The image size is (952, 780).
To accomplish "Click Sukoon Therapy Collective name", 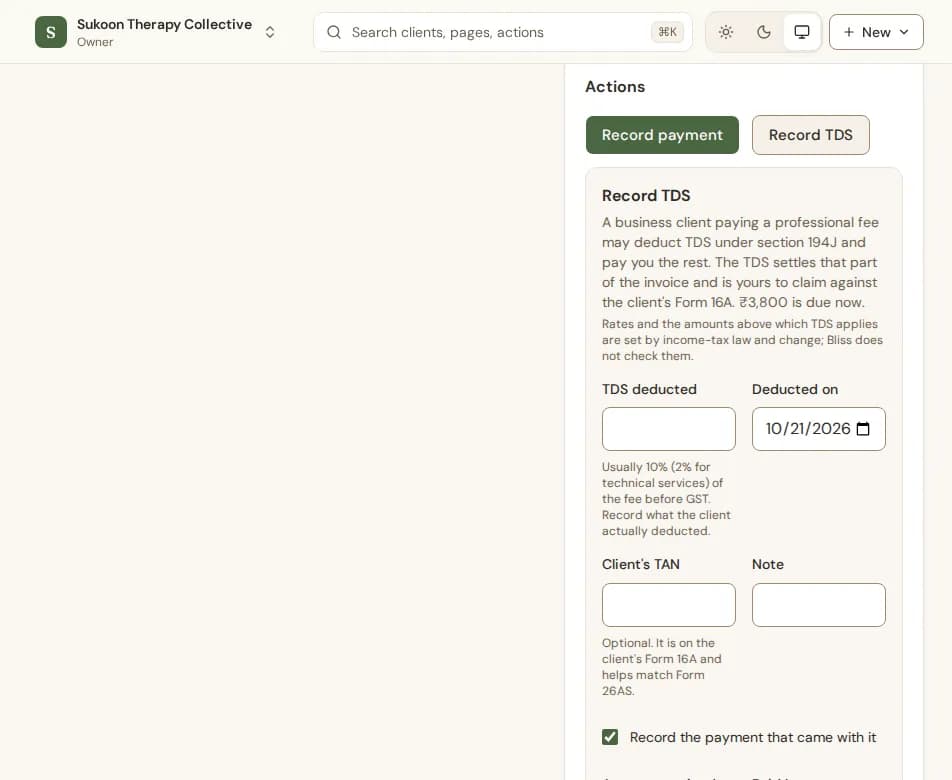I will [164, 24].
